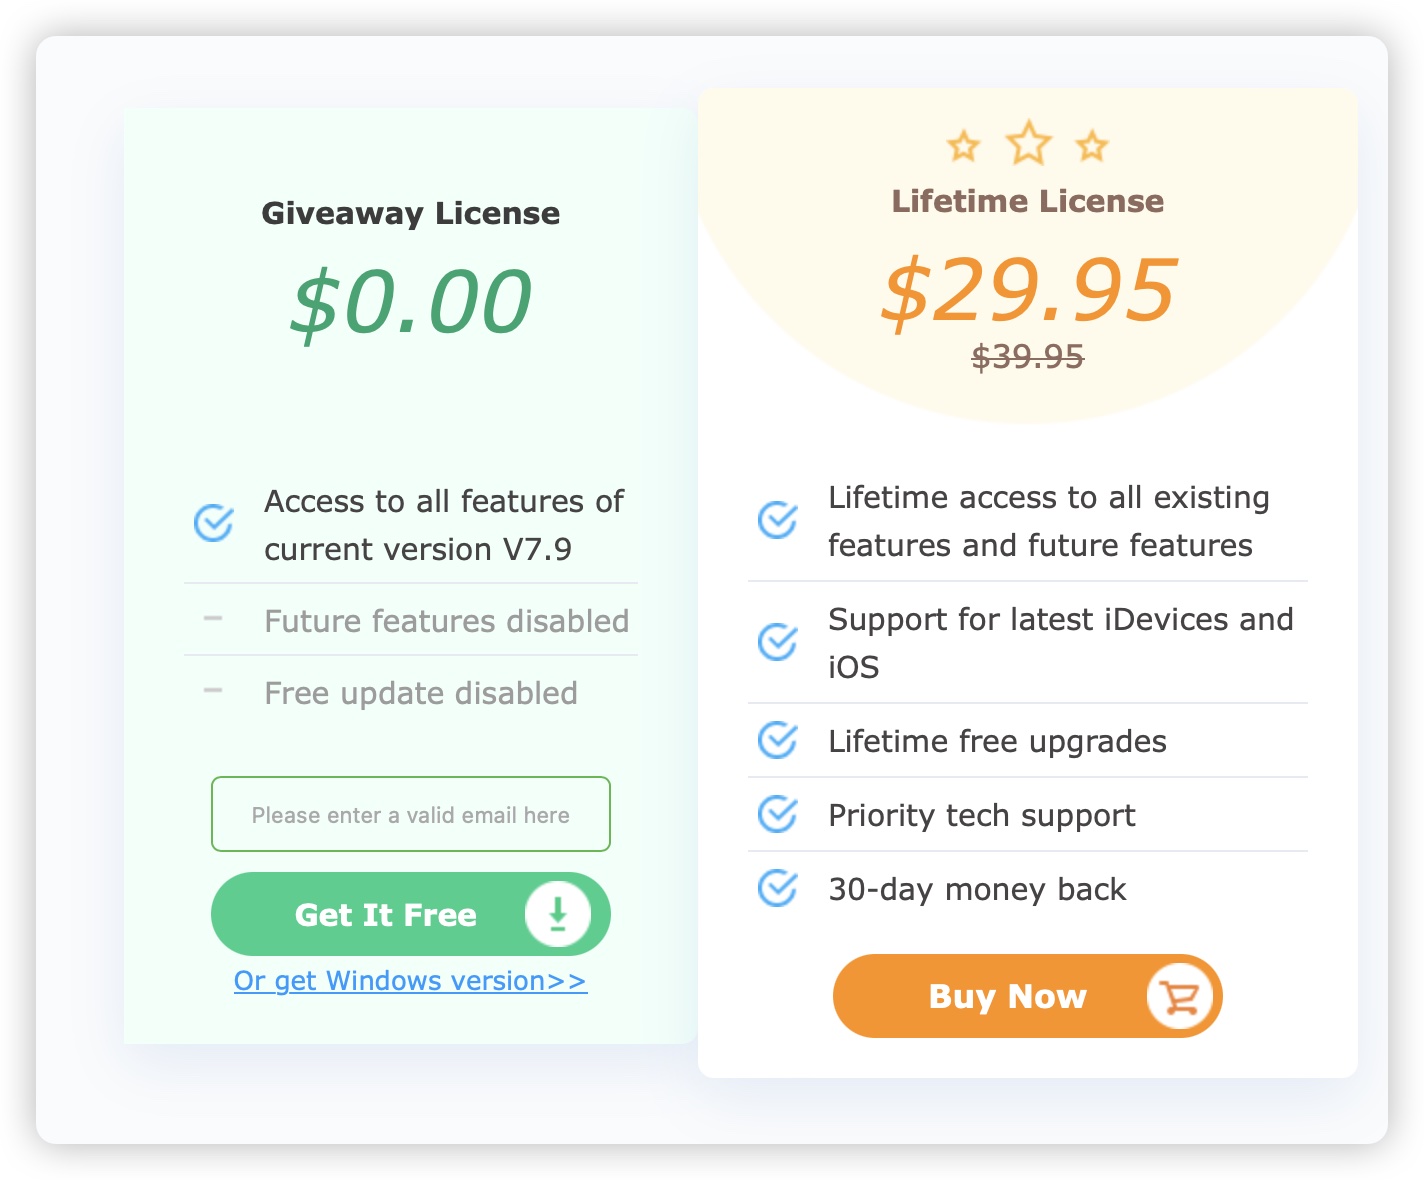Click checkmark beside 30-day money back
1424x1180 pixels.
777,888
